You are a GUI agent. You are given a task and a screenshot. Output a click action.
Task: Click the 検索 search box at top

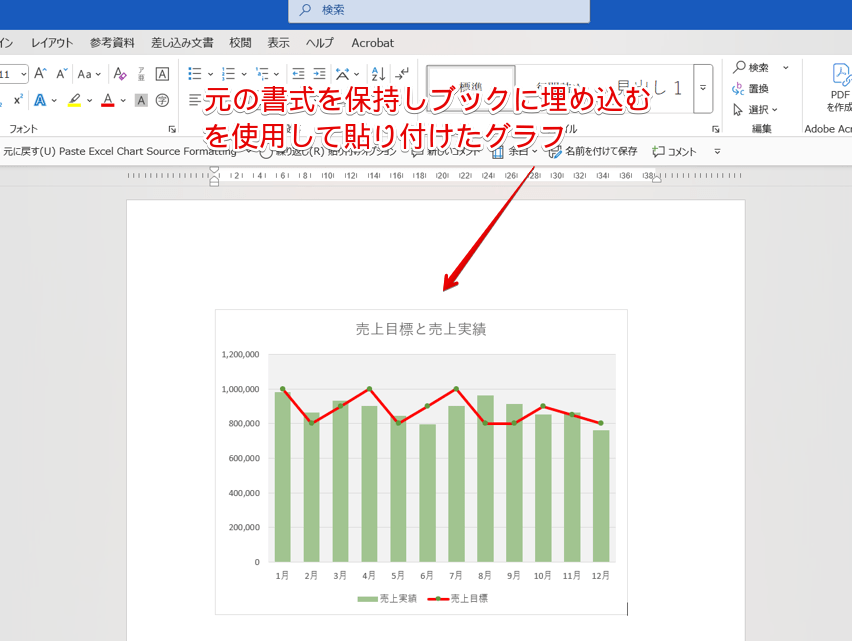coord(440,12)
